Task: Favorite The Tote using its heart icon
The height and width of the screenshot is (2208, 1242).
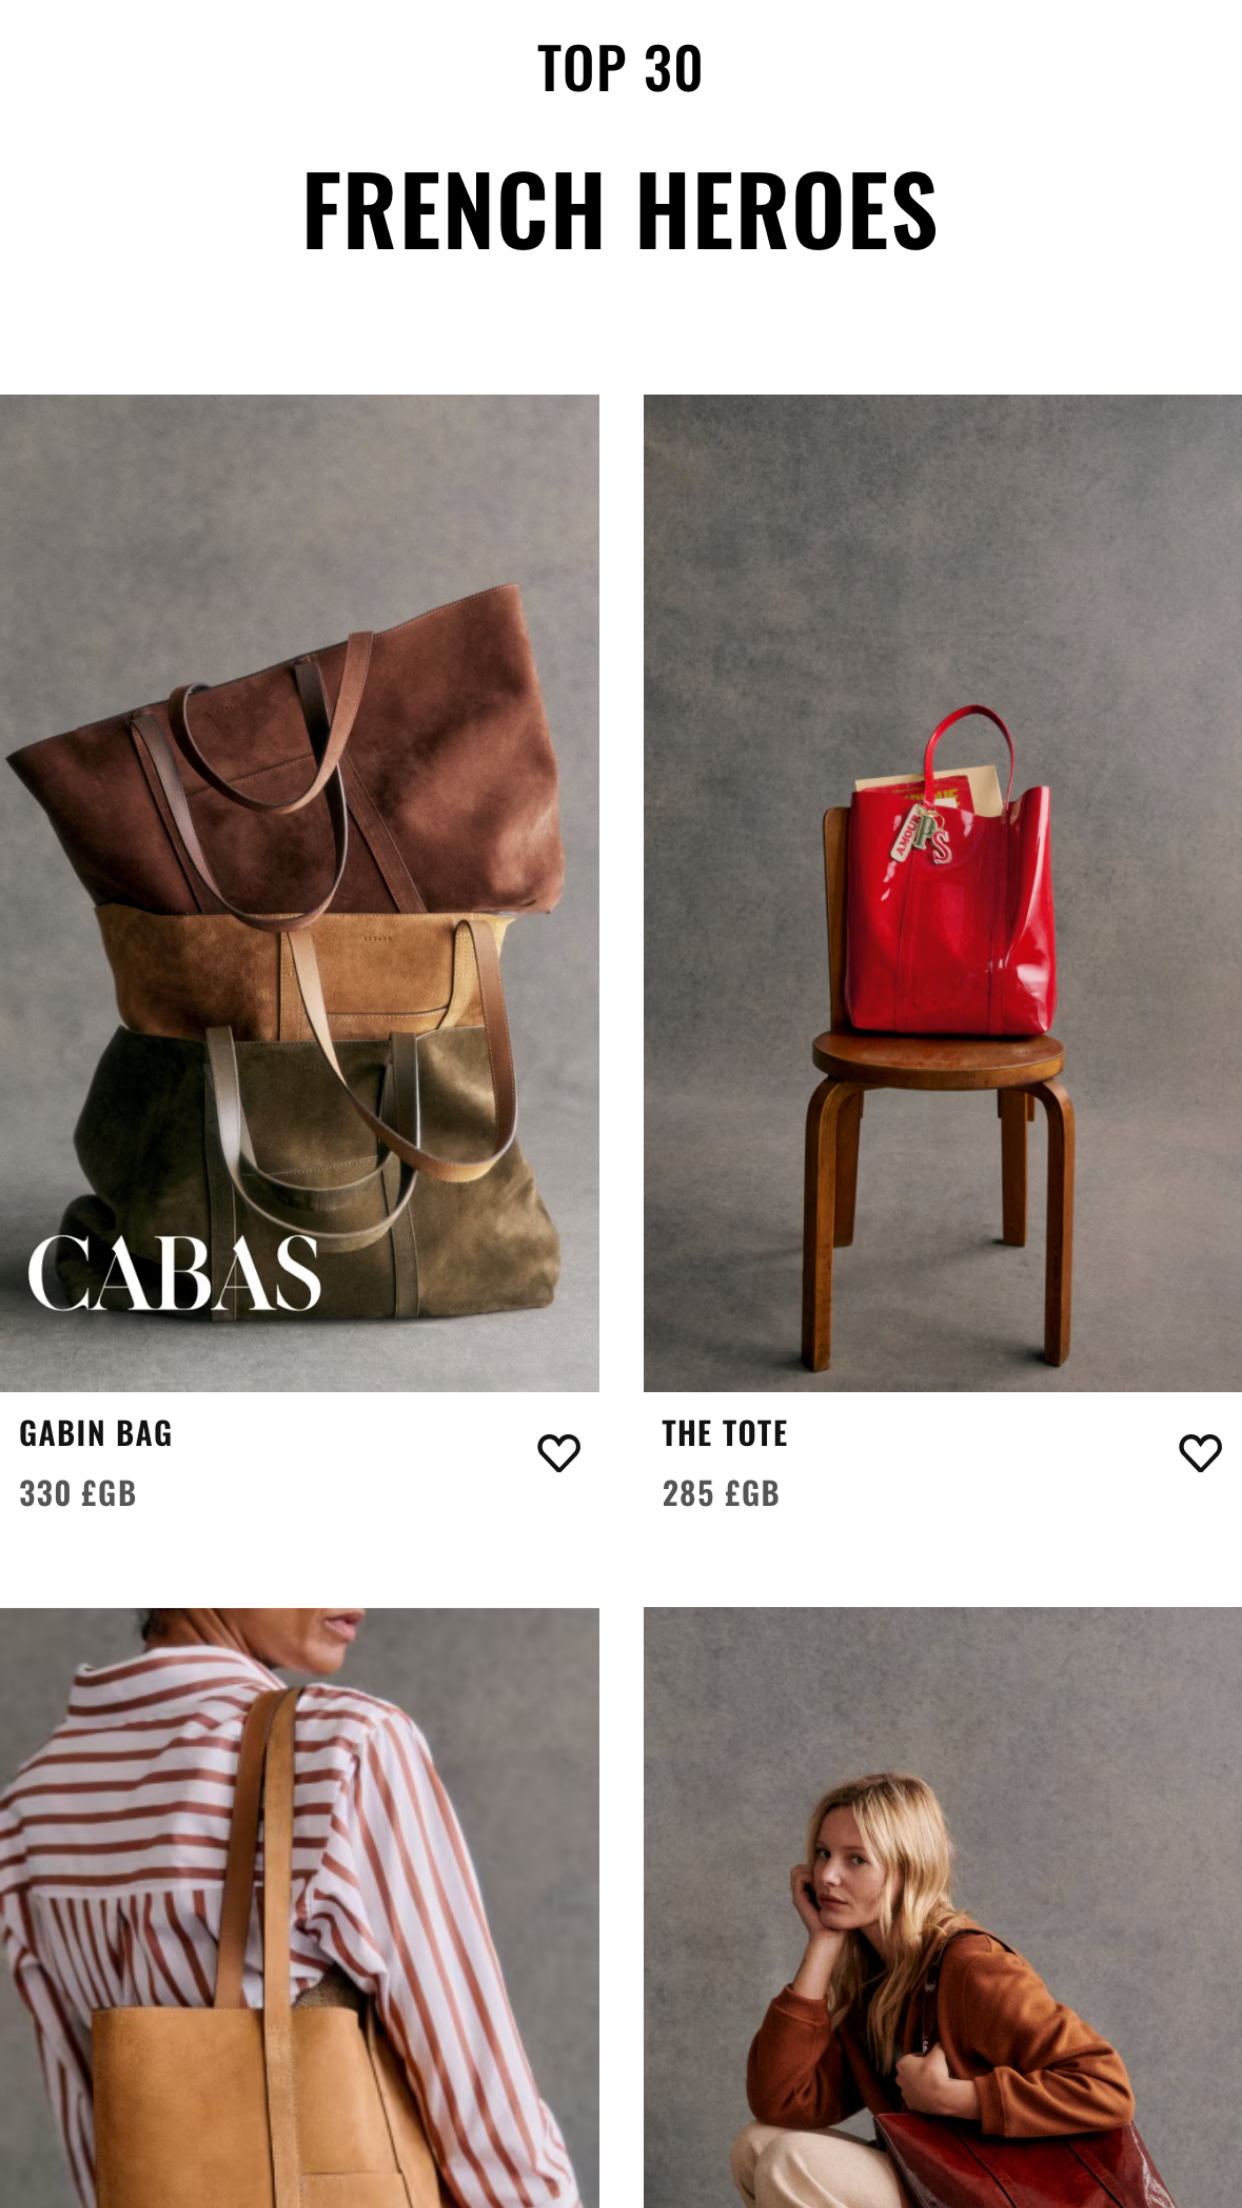Action: click(x=1200, y=1453)
